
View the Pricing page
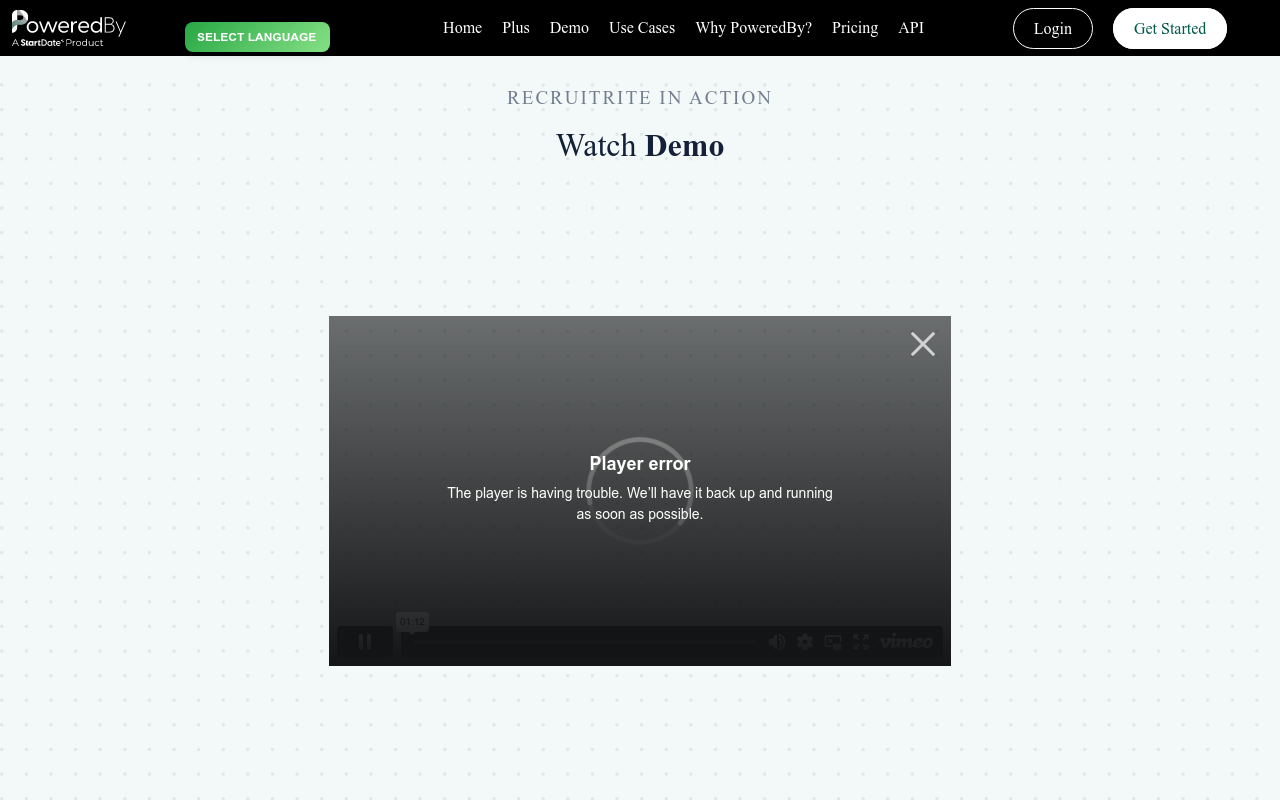(x=855, y=28)
